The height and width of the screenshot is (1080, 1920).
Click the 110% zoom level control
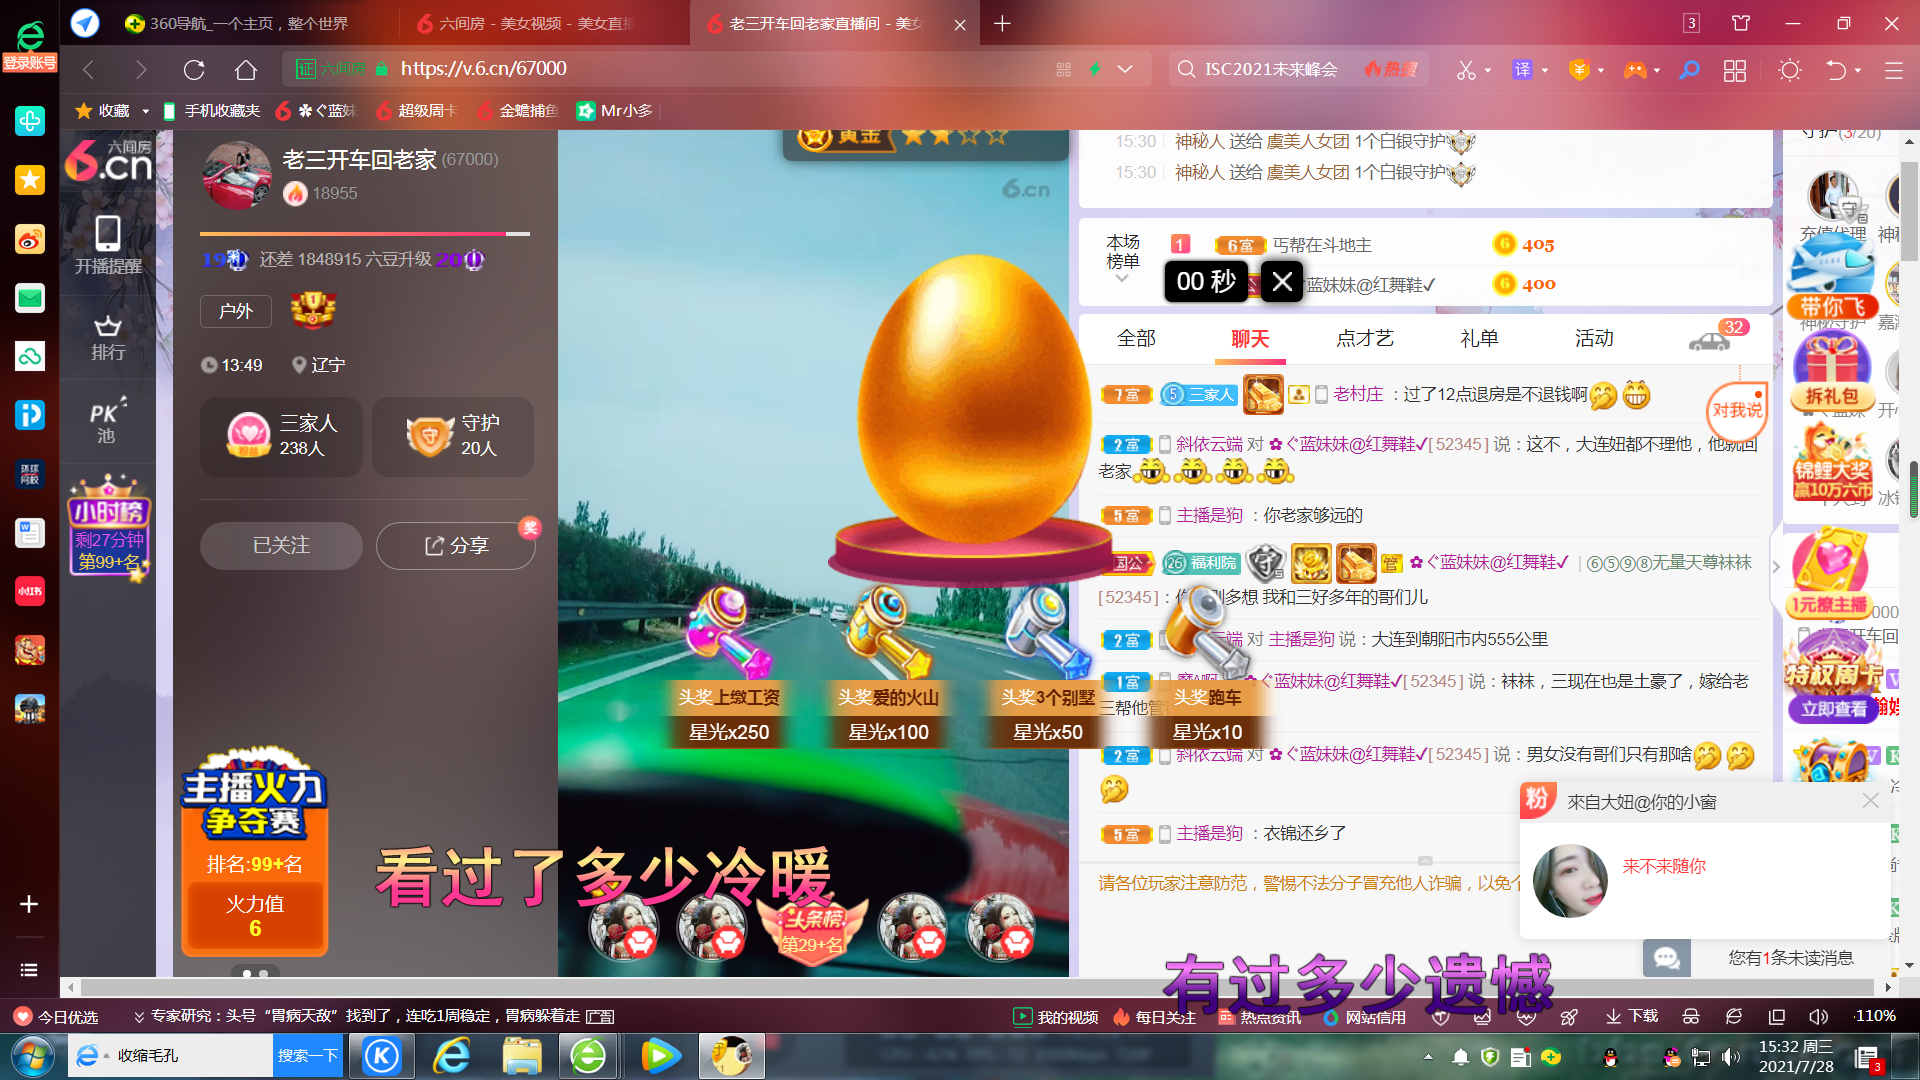(1875, 1016)
